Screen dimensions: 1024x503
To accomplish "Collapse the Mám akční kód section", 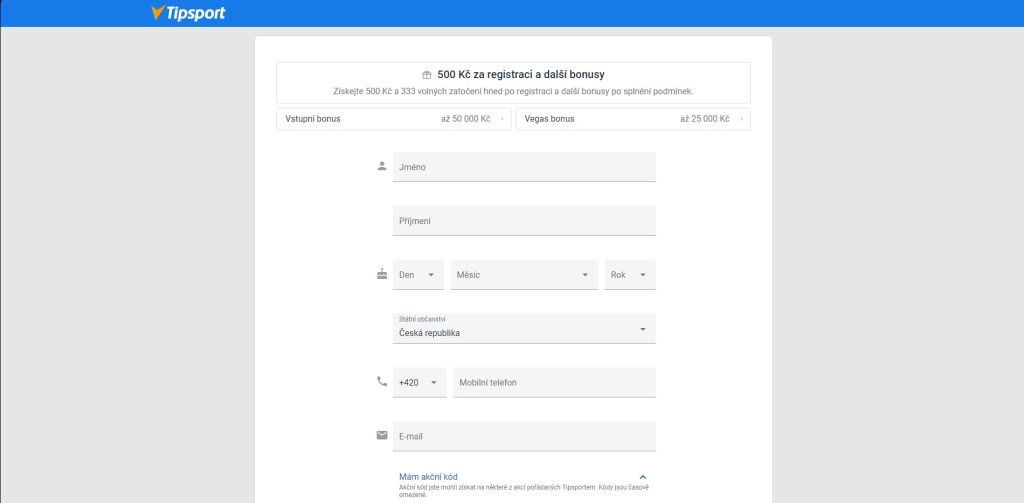I will (x=642, y=478).
